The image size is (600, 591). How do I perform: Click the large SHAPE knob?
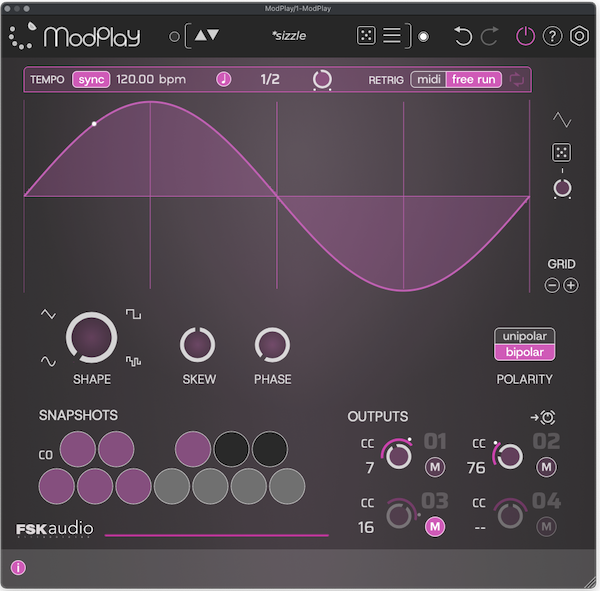click(x=91, y=338)
